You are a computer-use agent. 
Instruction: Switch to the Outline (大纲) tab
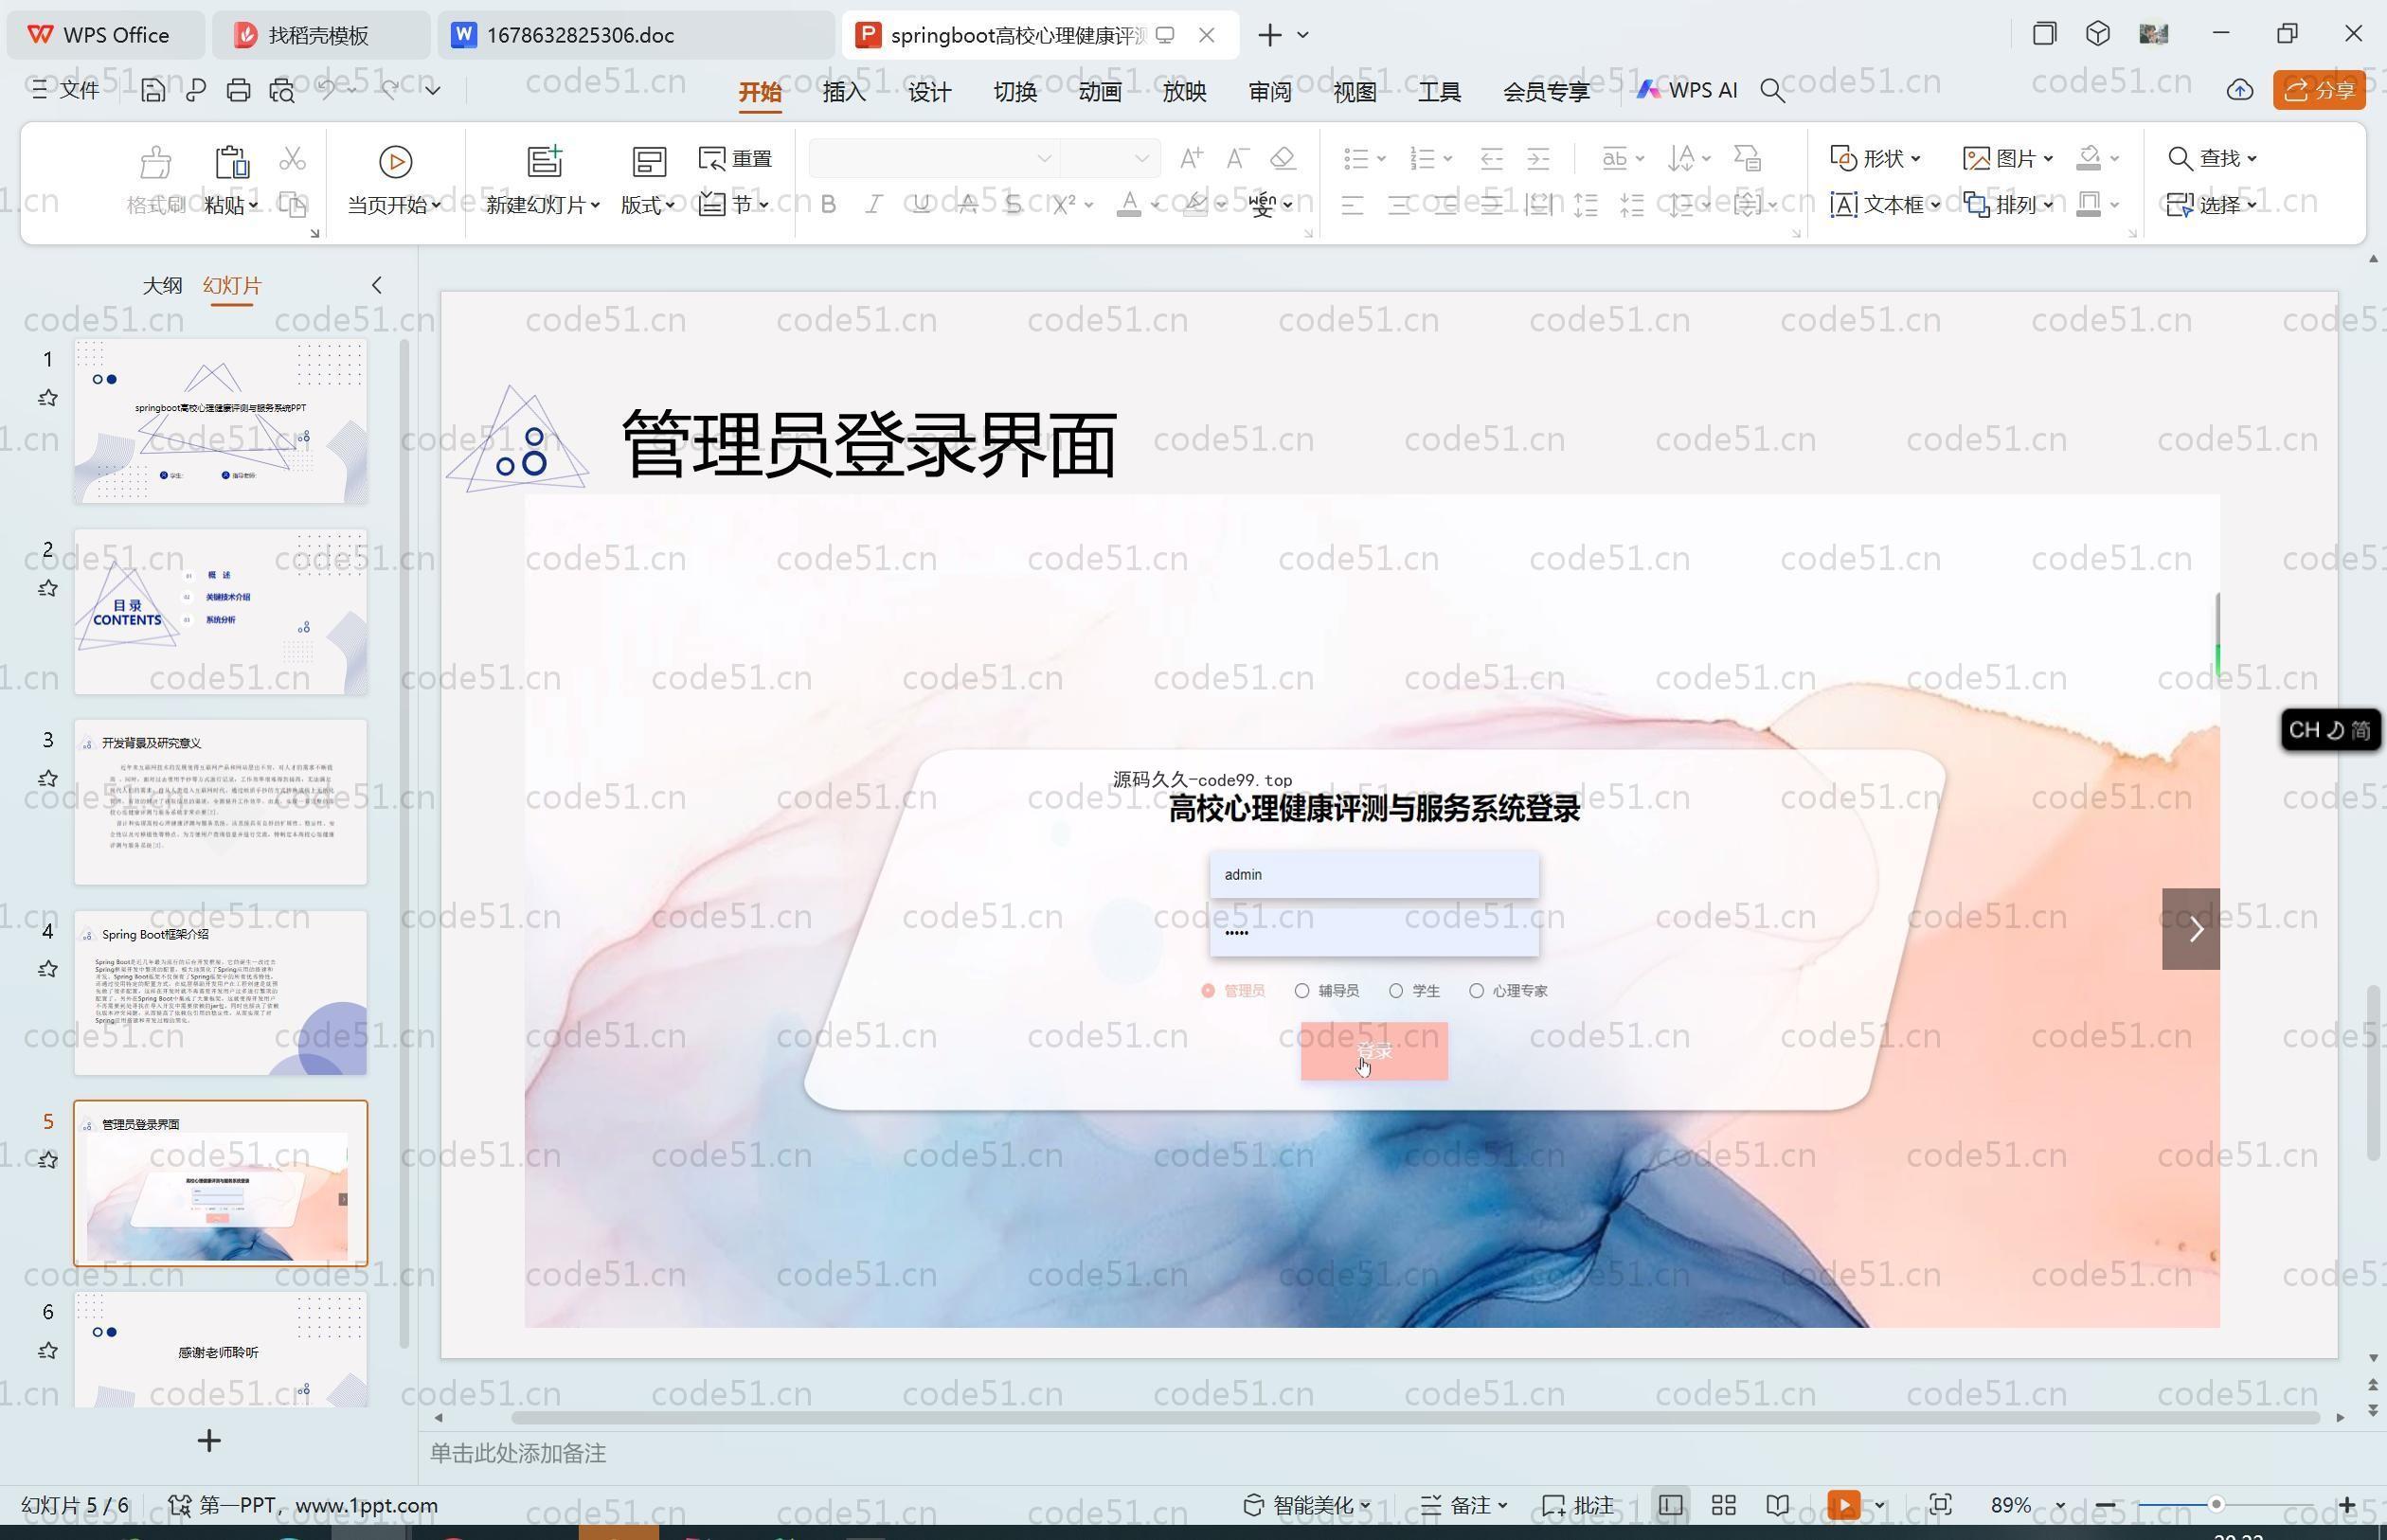coord(162,285)
